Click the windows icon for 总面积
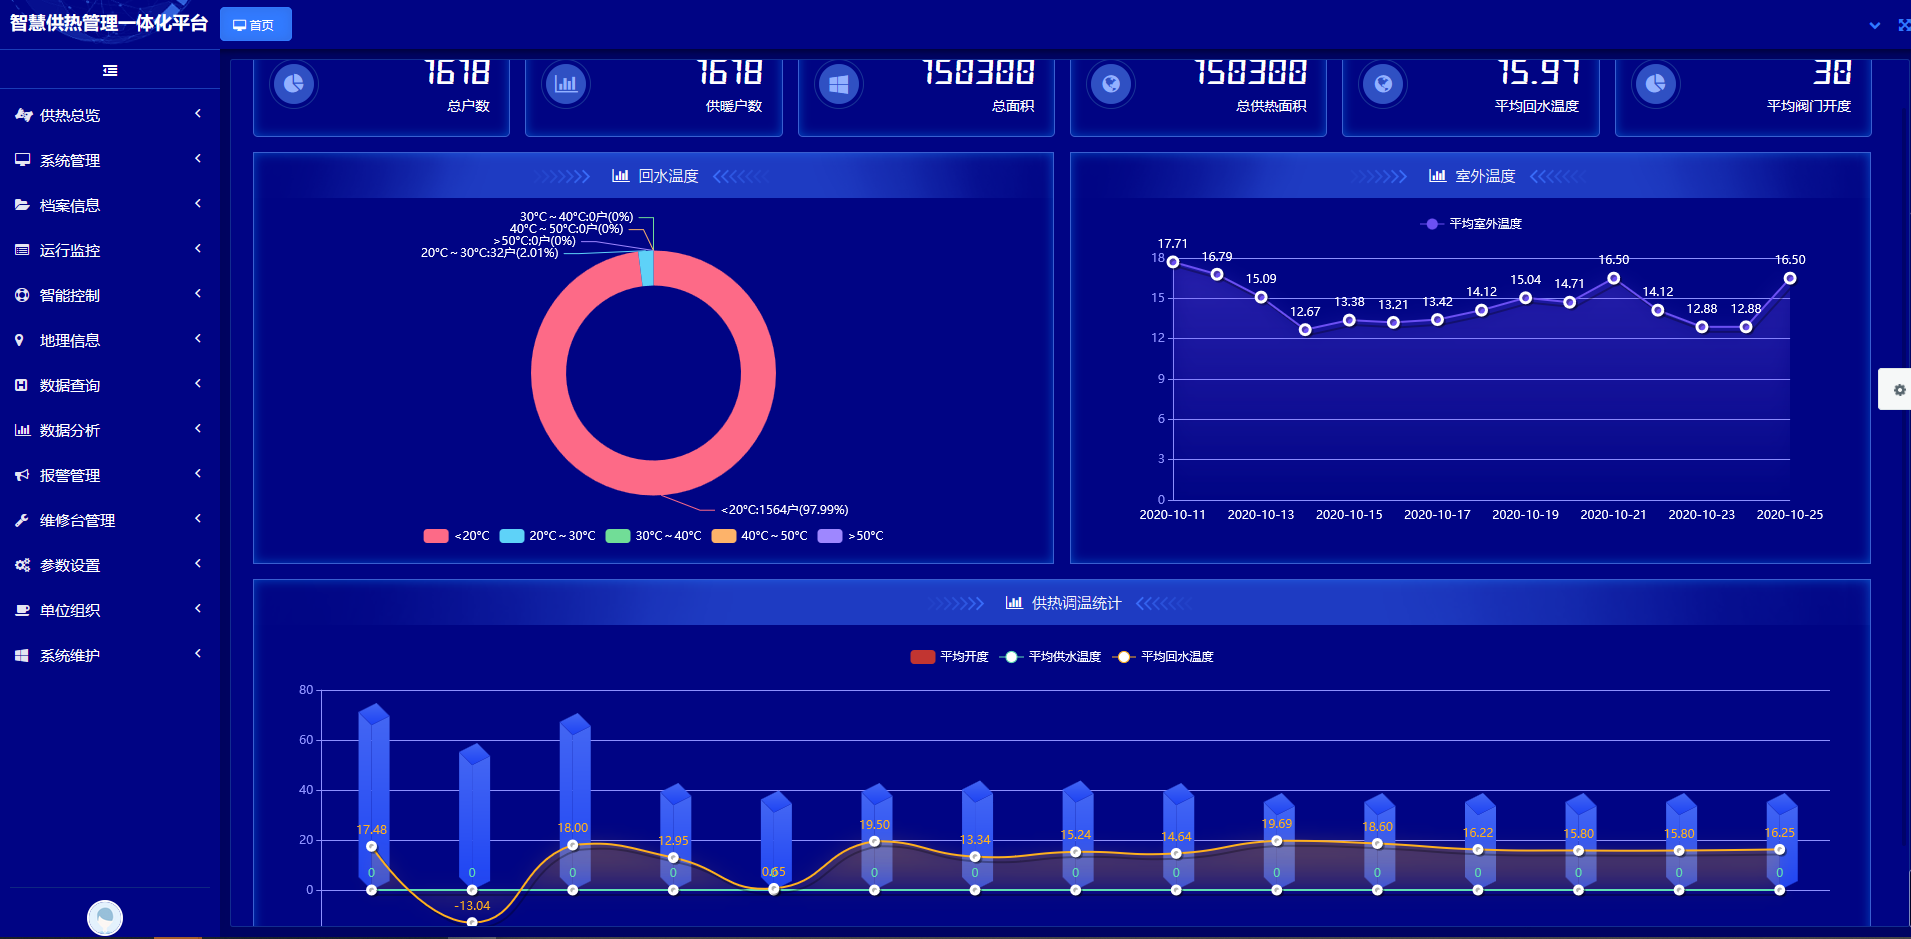The image size is (1911, 939). (x=839, y=84)
